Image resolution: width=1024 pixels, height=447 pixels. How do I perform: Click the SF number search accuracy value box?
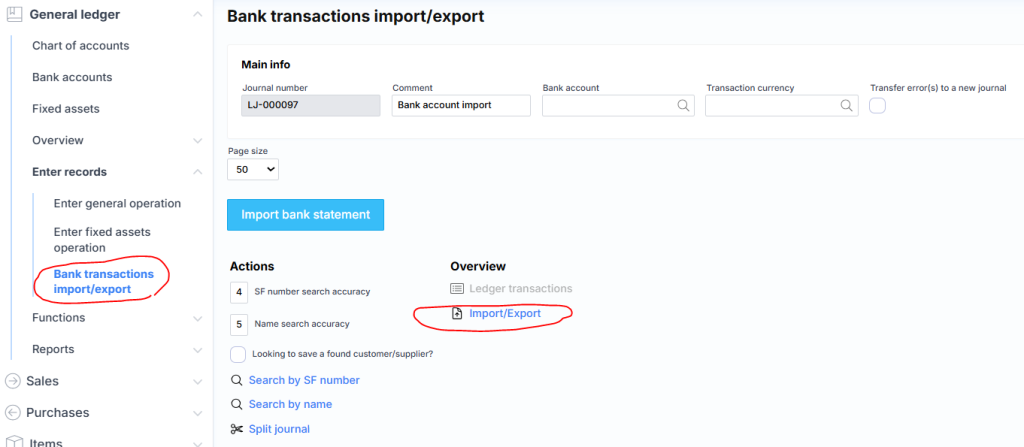tap(238, 292)
